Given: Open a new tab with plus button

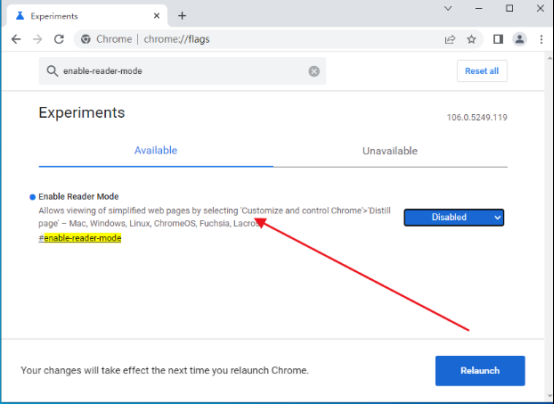Looking at the screenshot, I should coord(182,16).
